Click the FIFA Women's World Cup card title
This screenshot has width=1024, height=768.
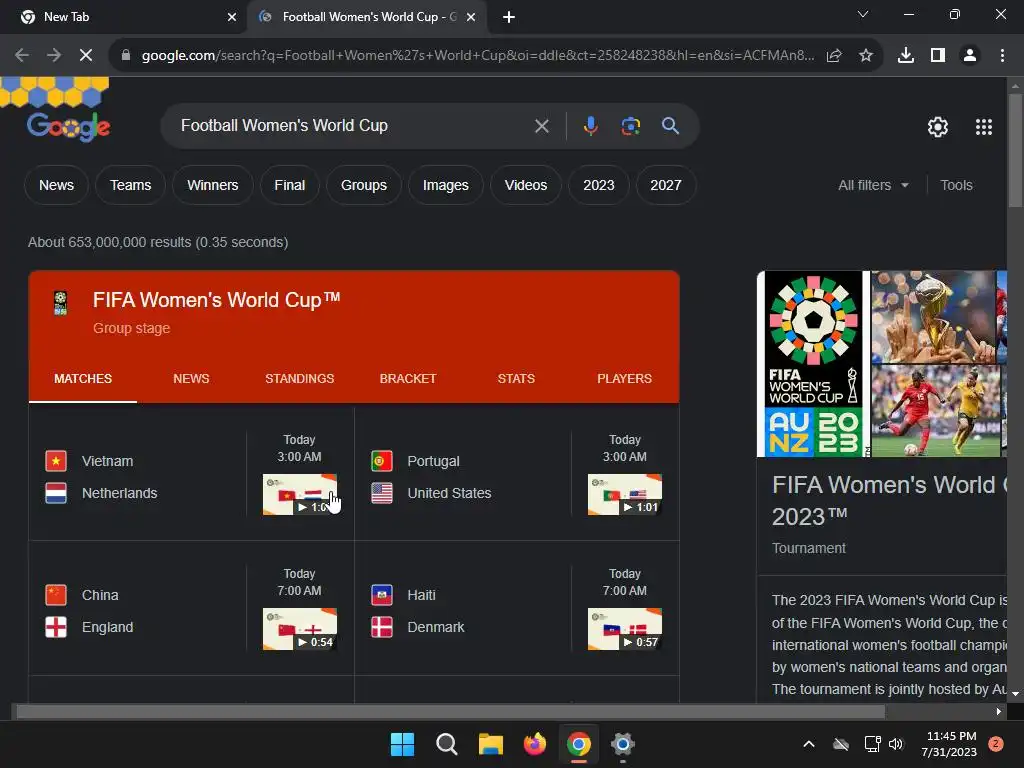click(216, 300)
